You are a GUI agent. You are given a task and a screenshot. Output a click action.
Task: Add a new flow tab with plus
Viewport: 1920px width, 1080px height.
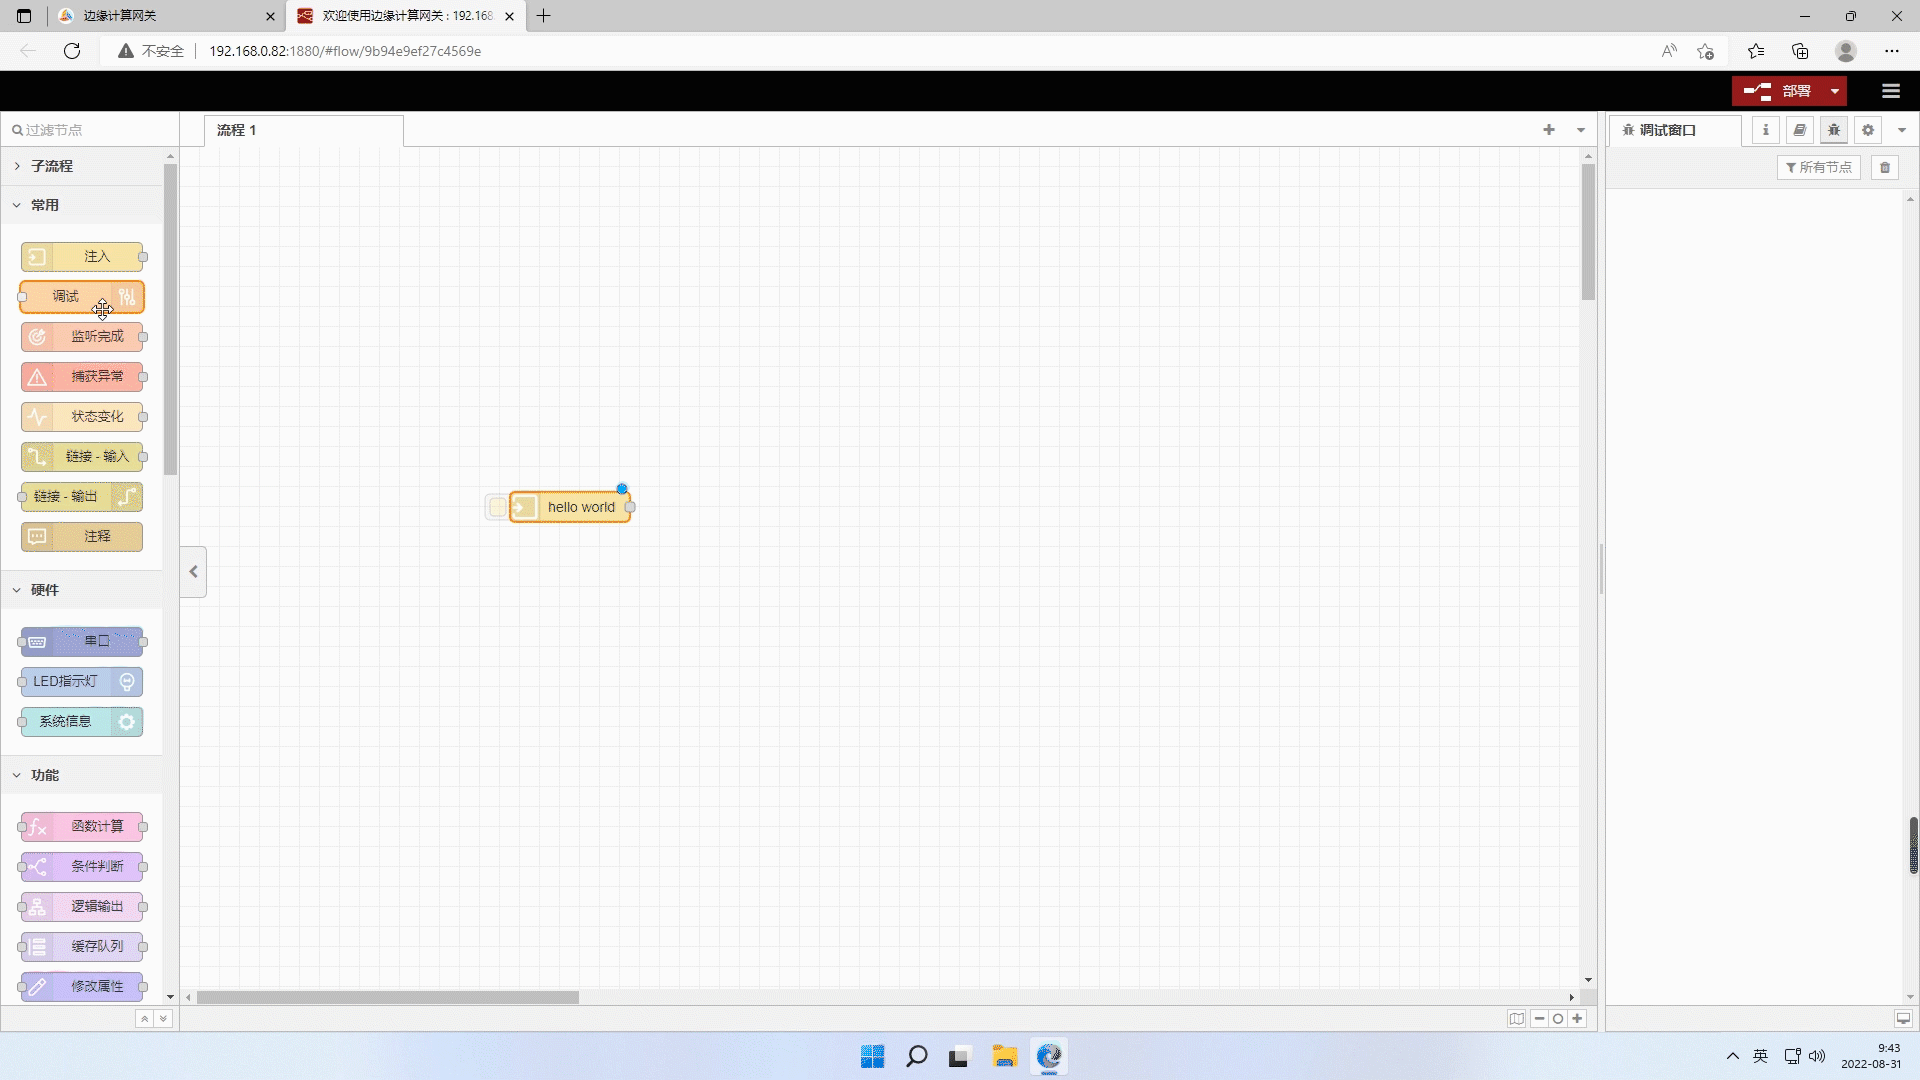(x=1548, y=130)
